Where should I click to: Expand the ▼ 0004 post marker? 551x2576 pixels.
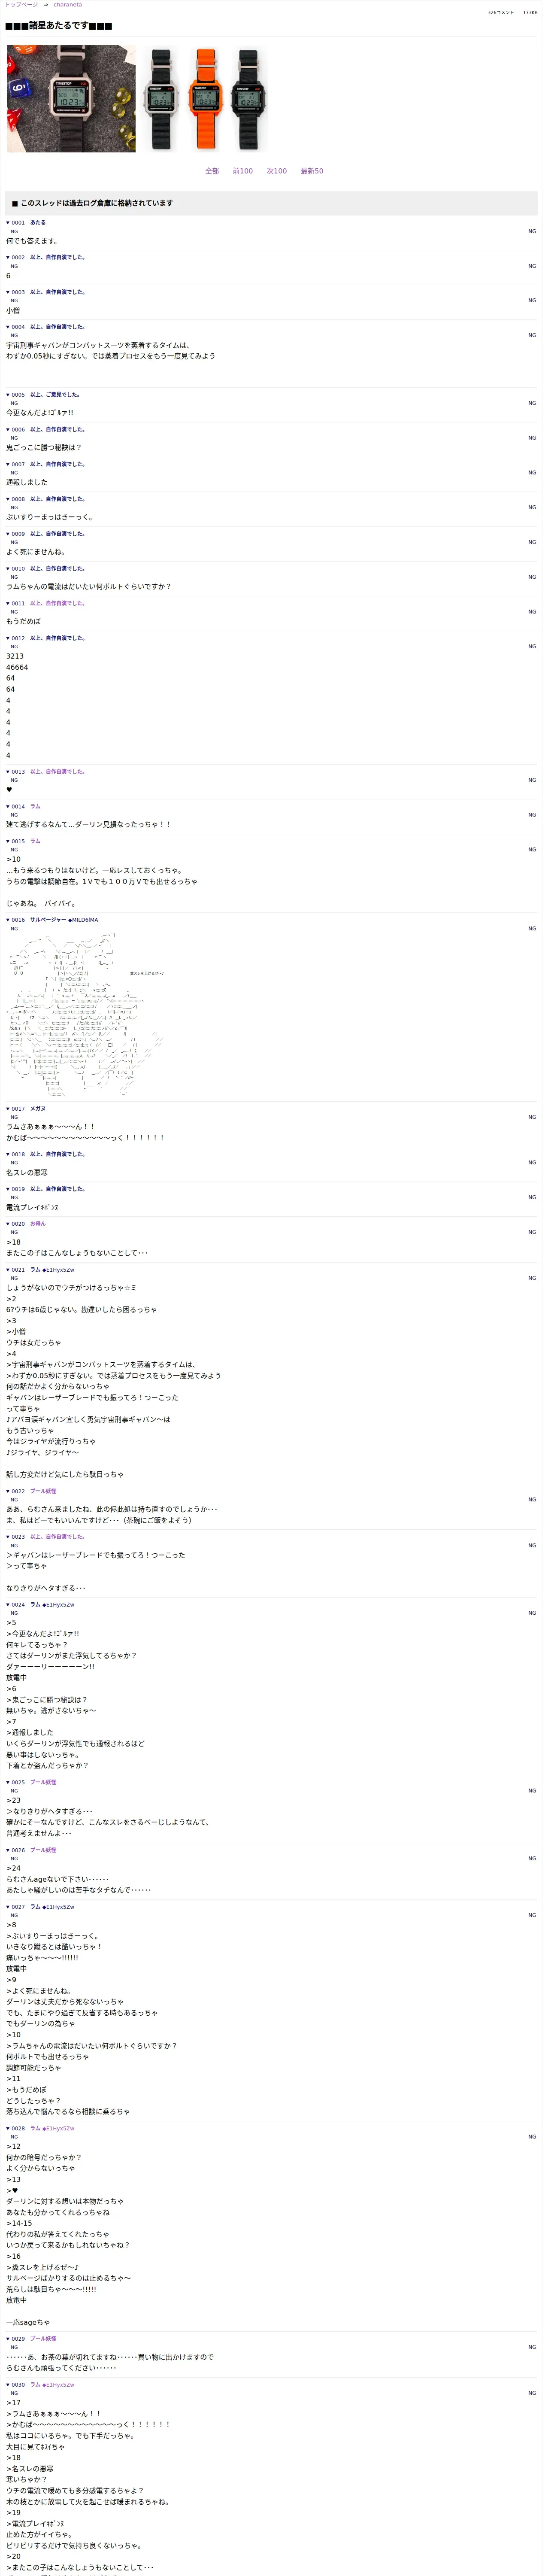pyautogui.click(x=16, y=327)
